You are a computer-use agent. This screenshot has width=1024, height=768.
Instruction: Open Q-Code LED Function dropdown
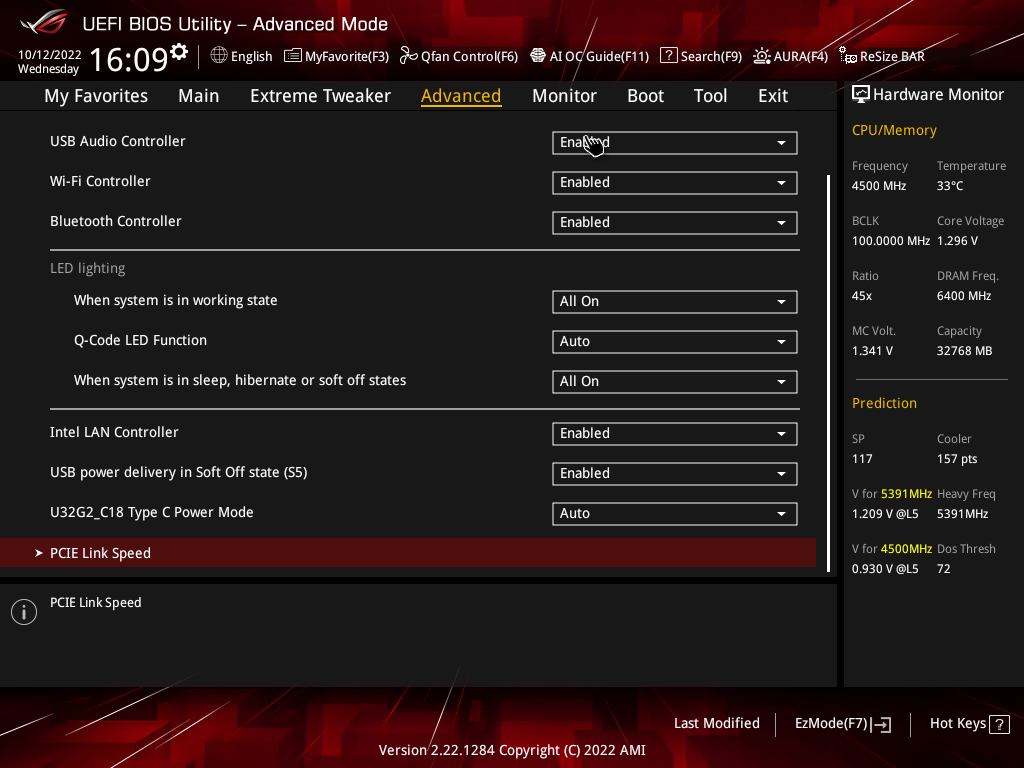click(675, 342)
